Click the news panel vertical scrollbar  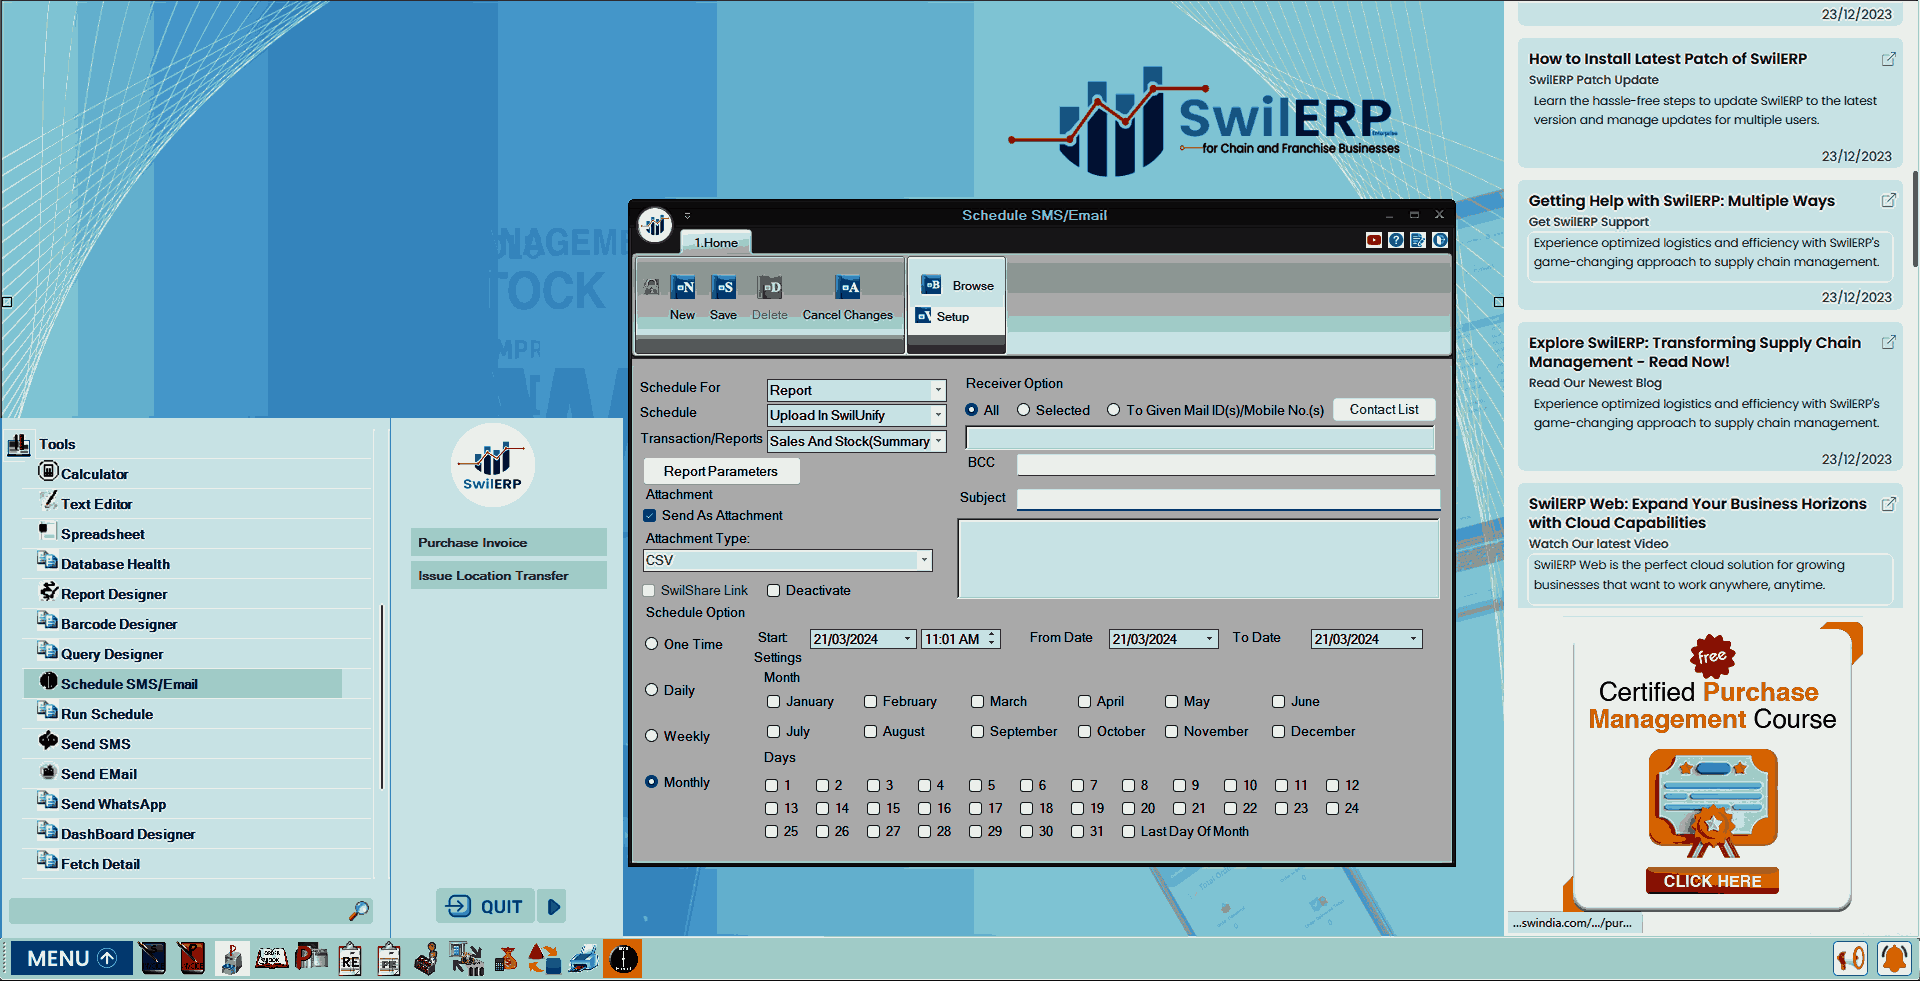1914,217
